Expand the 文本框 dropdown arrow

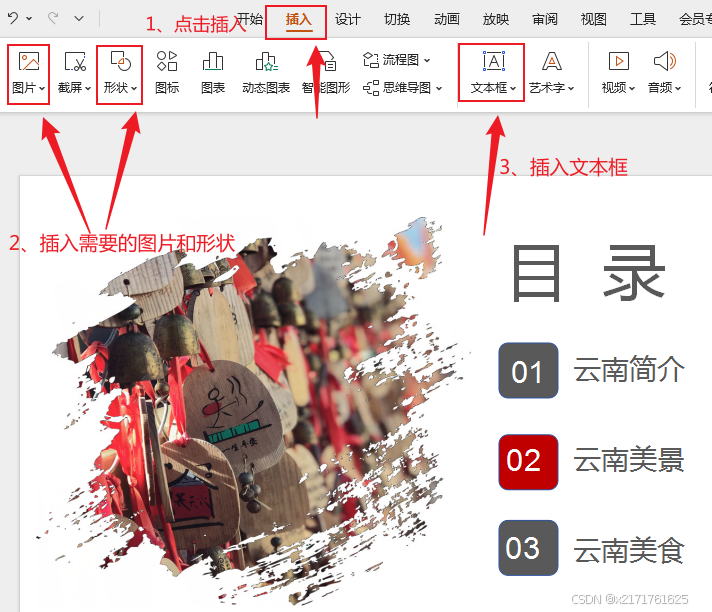513,89
